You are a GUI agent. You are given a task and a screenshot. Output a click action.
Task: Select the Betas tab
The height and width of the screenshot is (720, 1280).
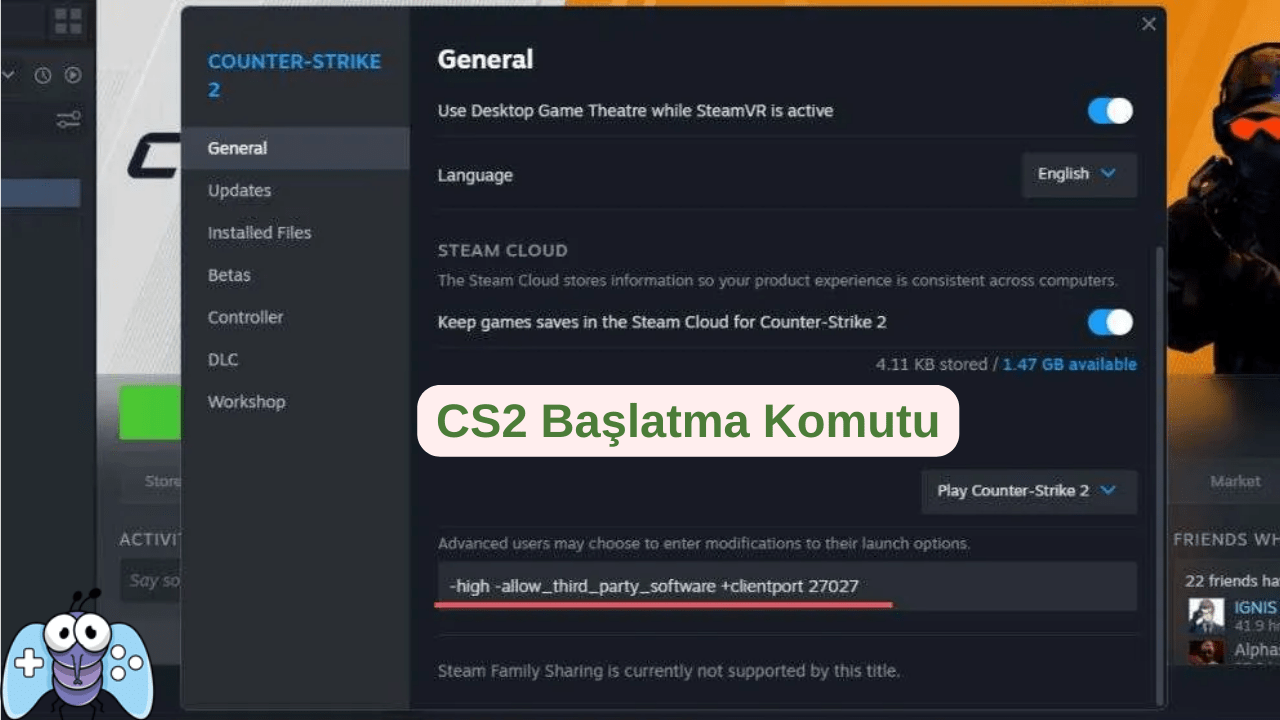229,275
